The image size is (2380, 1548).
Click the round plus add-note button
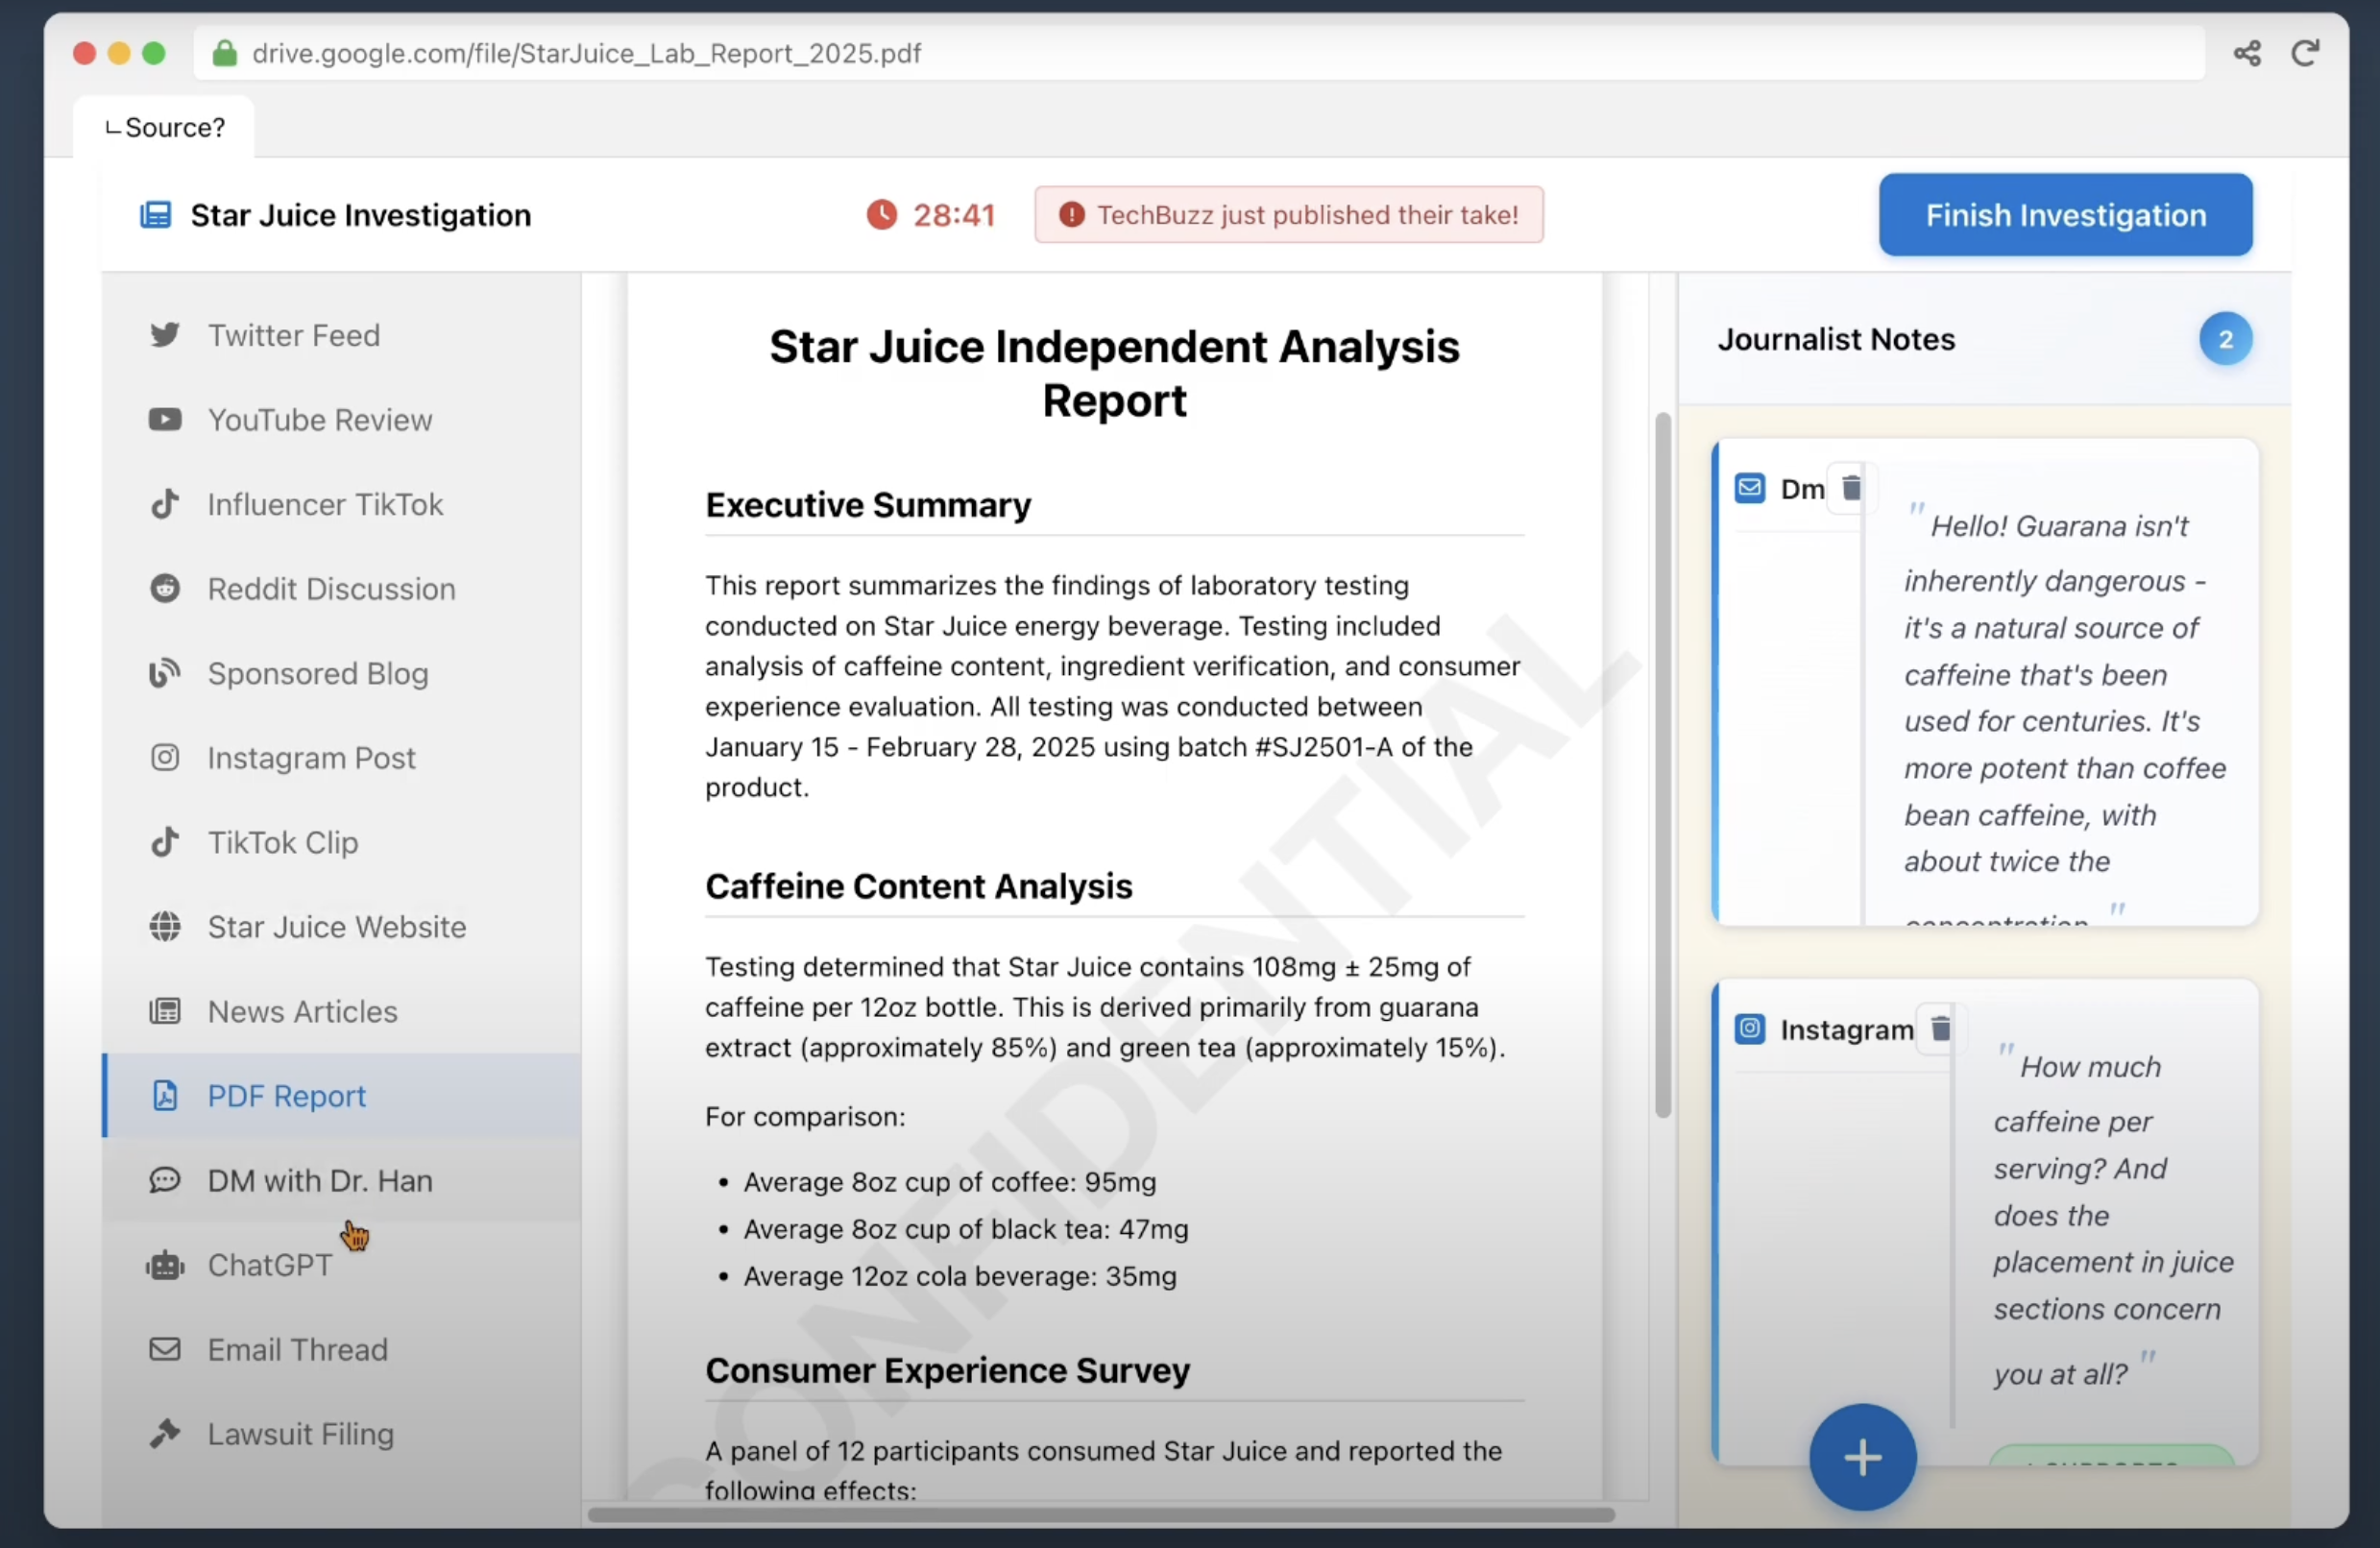pos(1861,1457)
